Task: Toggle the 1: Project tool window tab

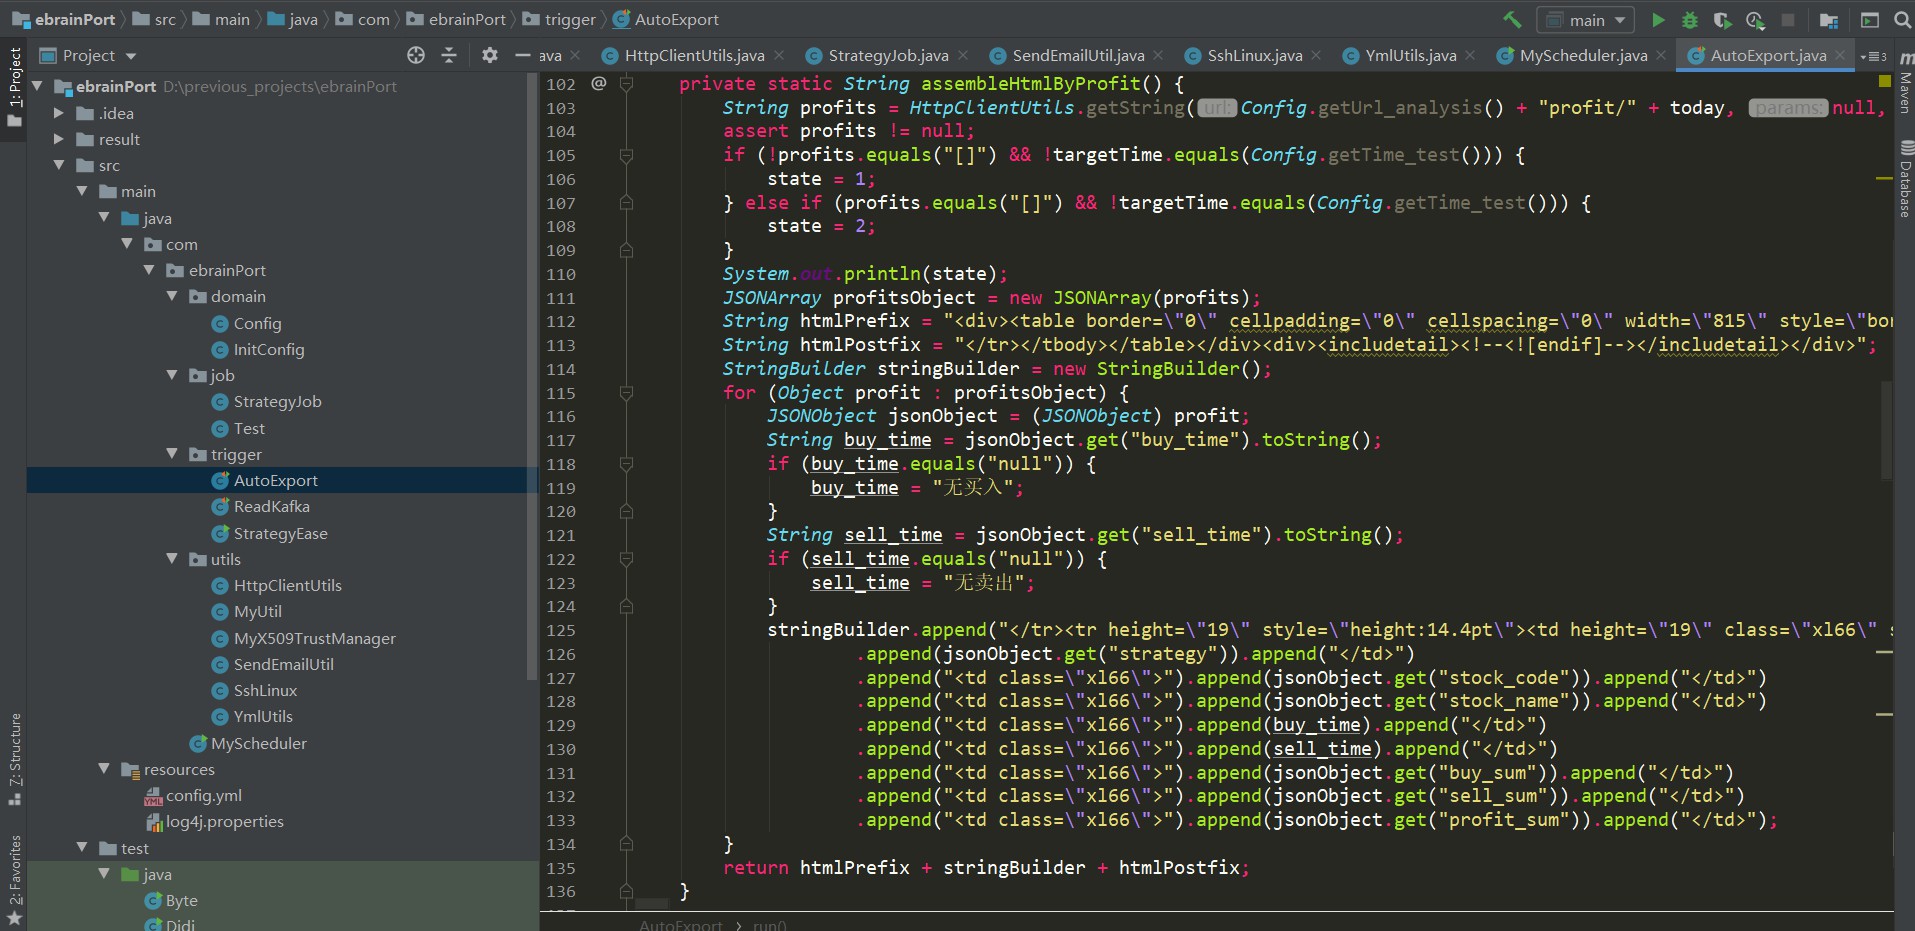Action: (x=14, y=86)
